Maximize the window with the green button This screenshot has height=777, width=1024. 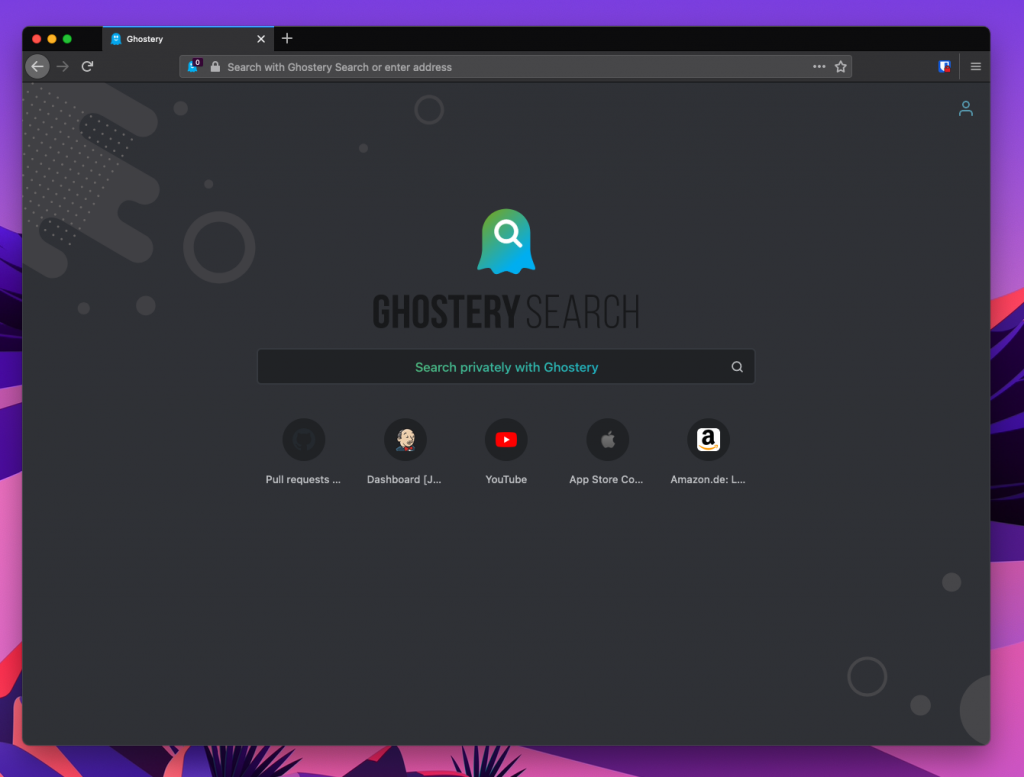[67, 39]
